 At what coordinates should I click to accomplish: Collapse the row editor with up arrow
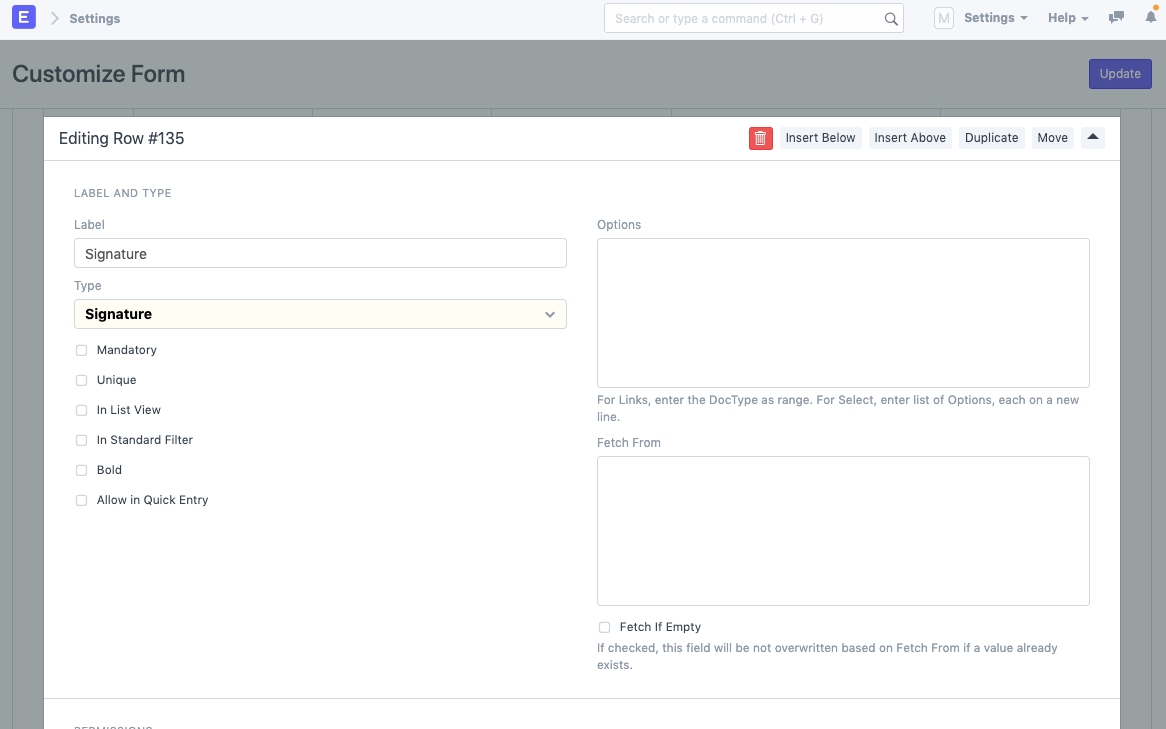1093,138
